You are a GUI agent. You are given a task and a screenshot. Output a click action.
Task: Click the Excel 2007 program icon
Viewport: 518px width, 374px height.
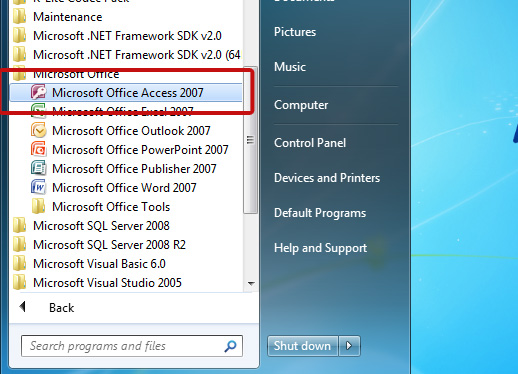39,111
